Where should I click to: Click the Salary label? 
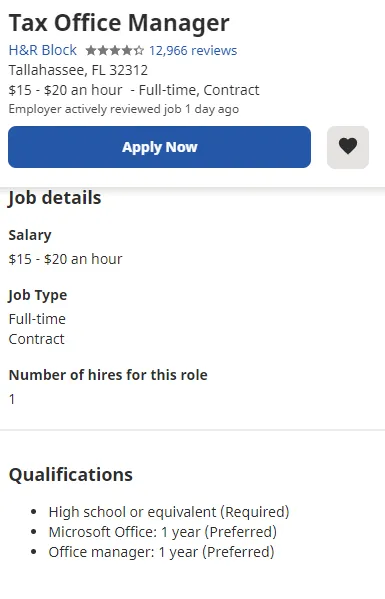pyautogui.click(x=30, y=235)
